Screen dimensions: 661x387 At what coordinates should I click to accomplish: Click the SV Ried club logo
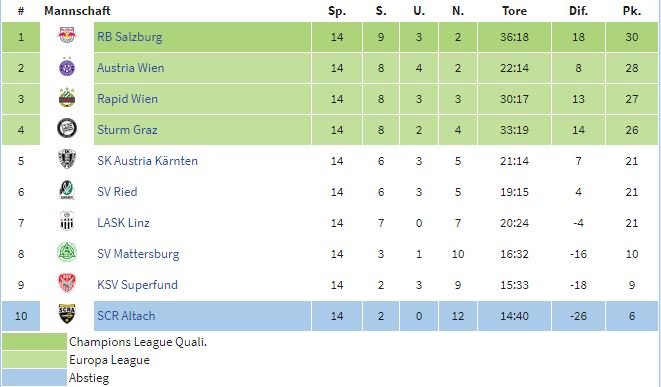point(67,191)
